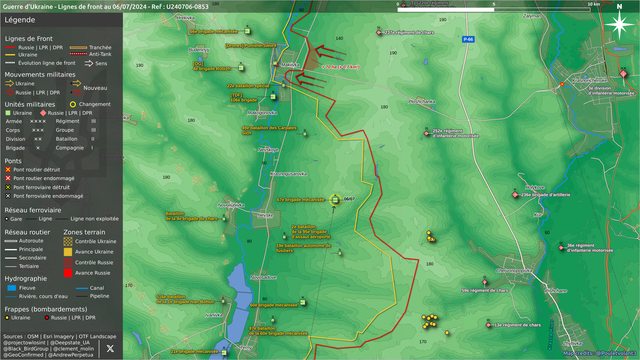
Task: Click the @GeoConfirmed source credit
Action: [23, 355]
